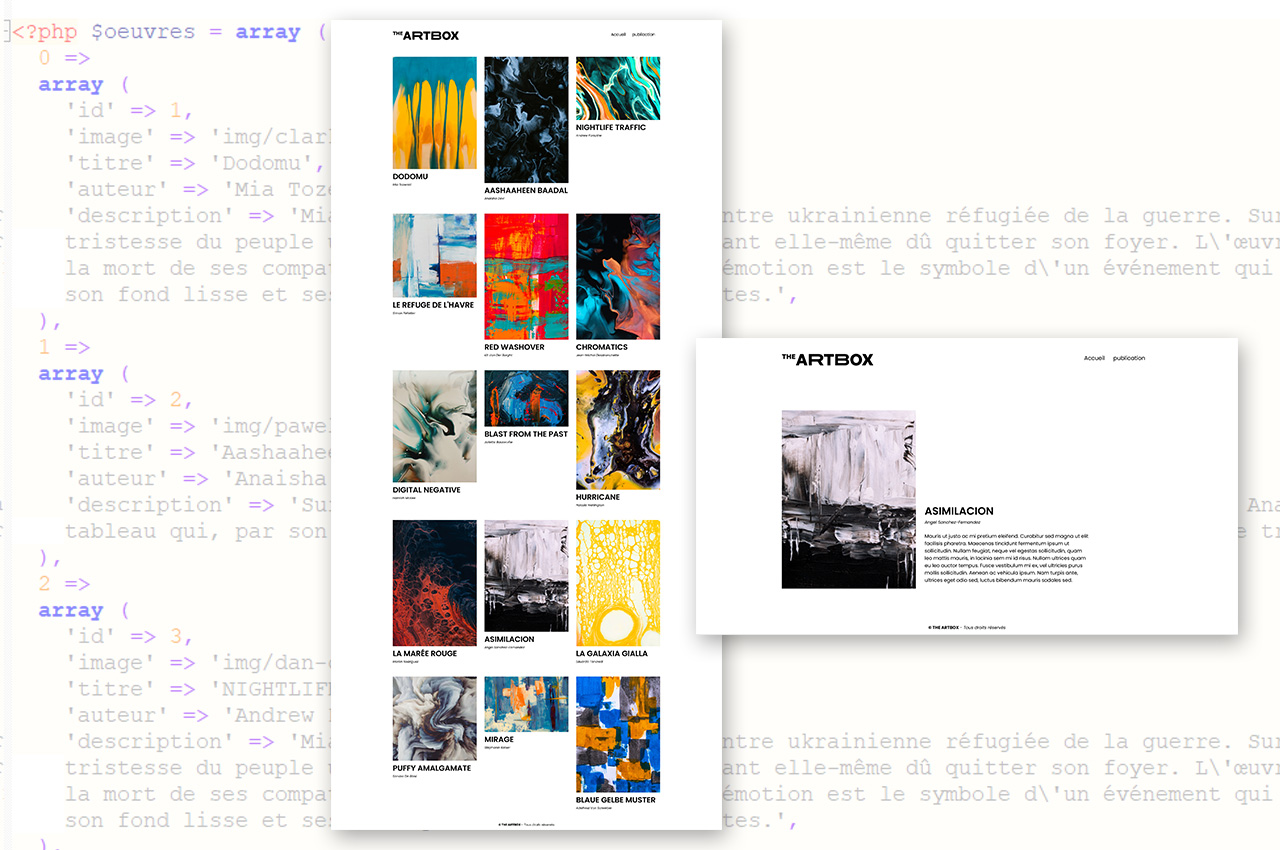Open Accueil link in gallery page header

618,35
